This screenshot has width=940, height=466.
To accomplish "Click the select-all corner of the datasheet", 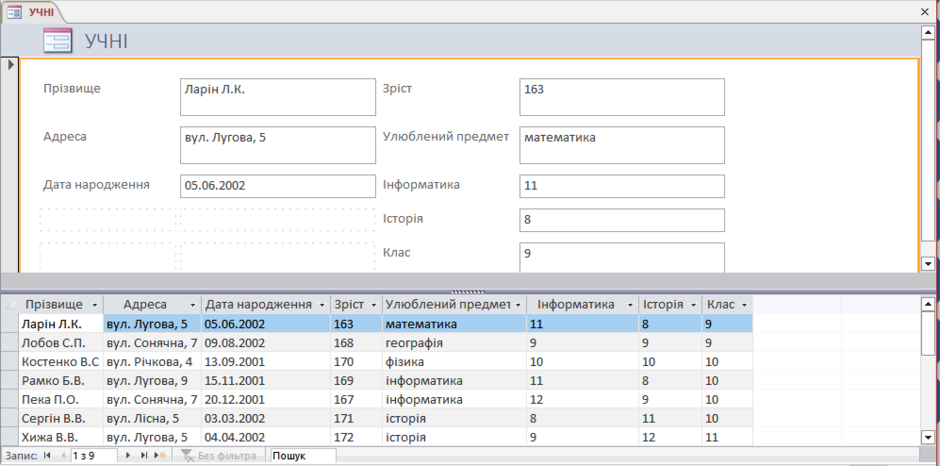I will [10, 305].
